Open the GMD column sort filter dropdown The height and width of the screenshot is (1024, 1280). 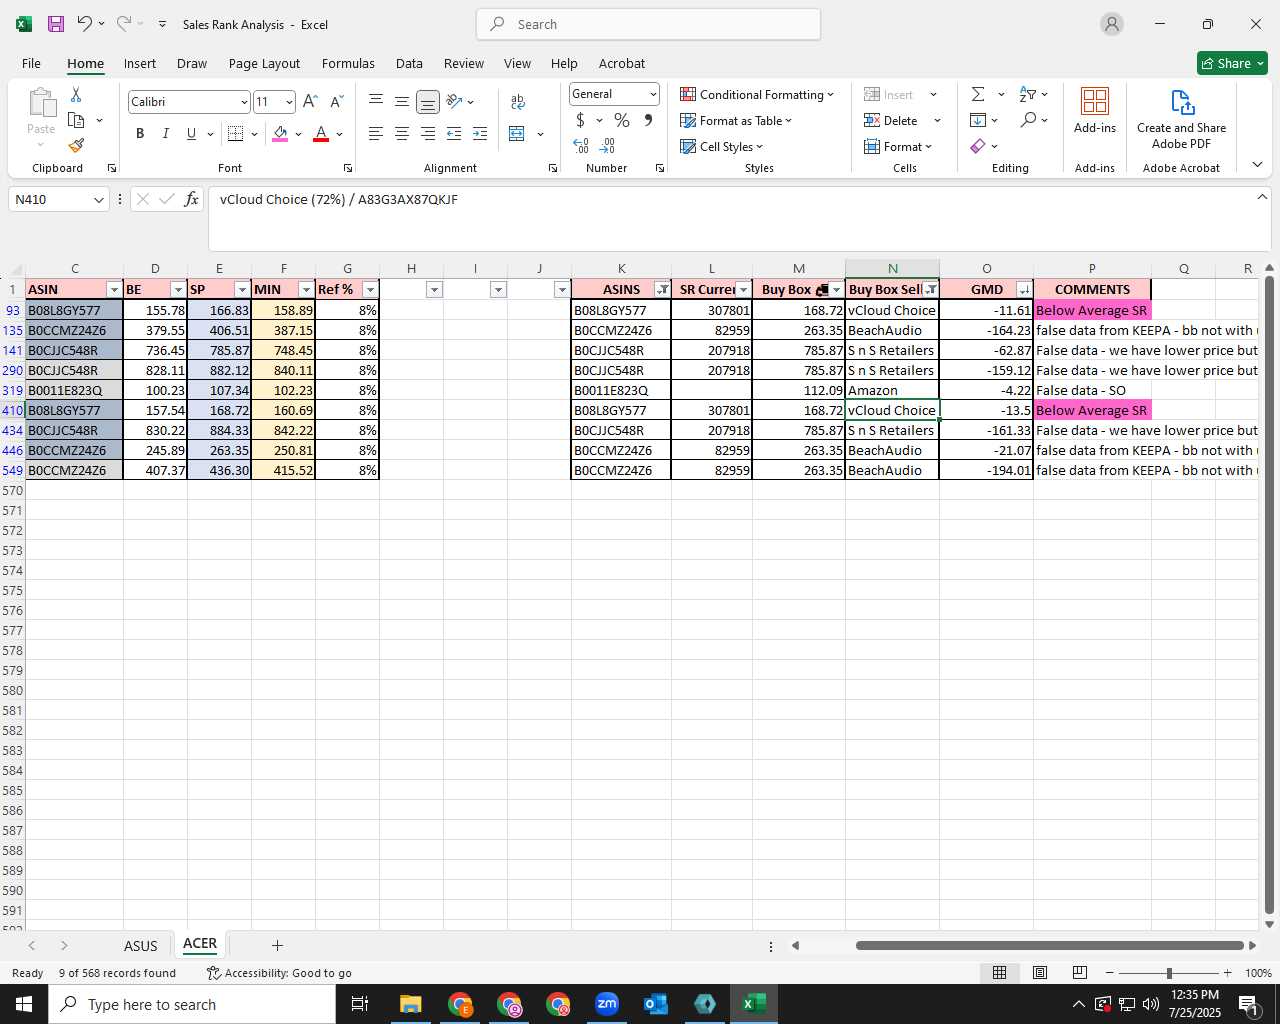pos(1023,289)
